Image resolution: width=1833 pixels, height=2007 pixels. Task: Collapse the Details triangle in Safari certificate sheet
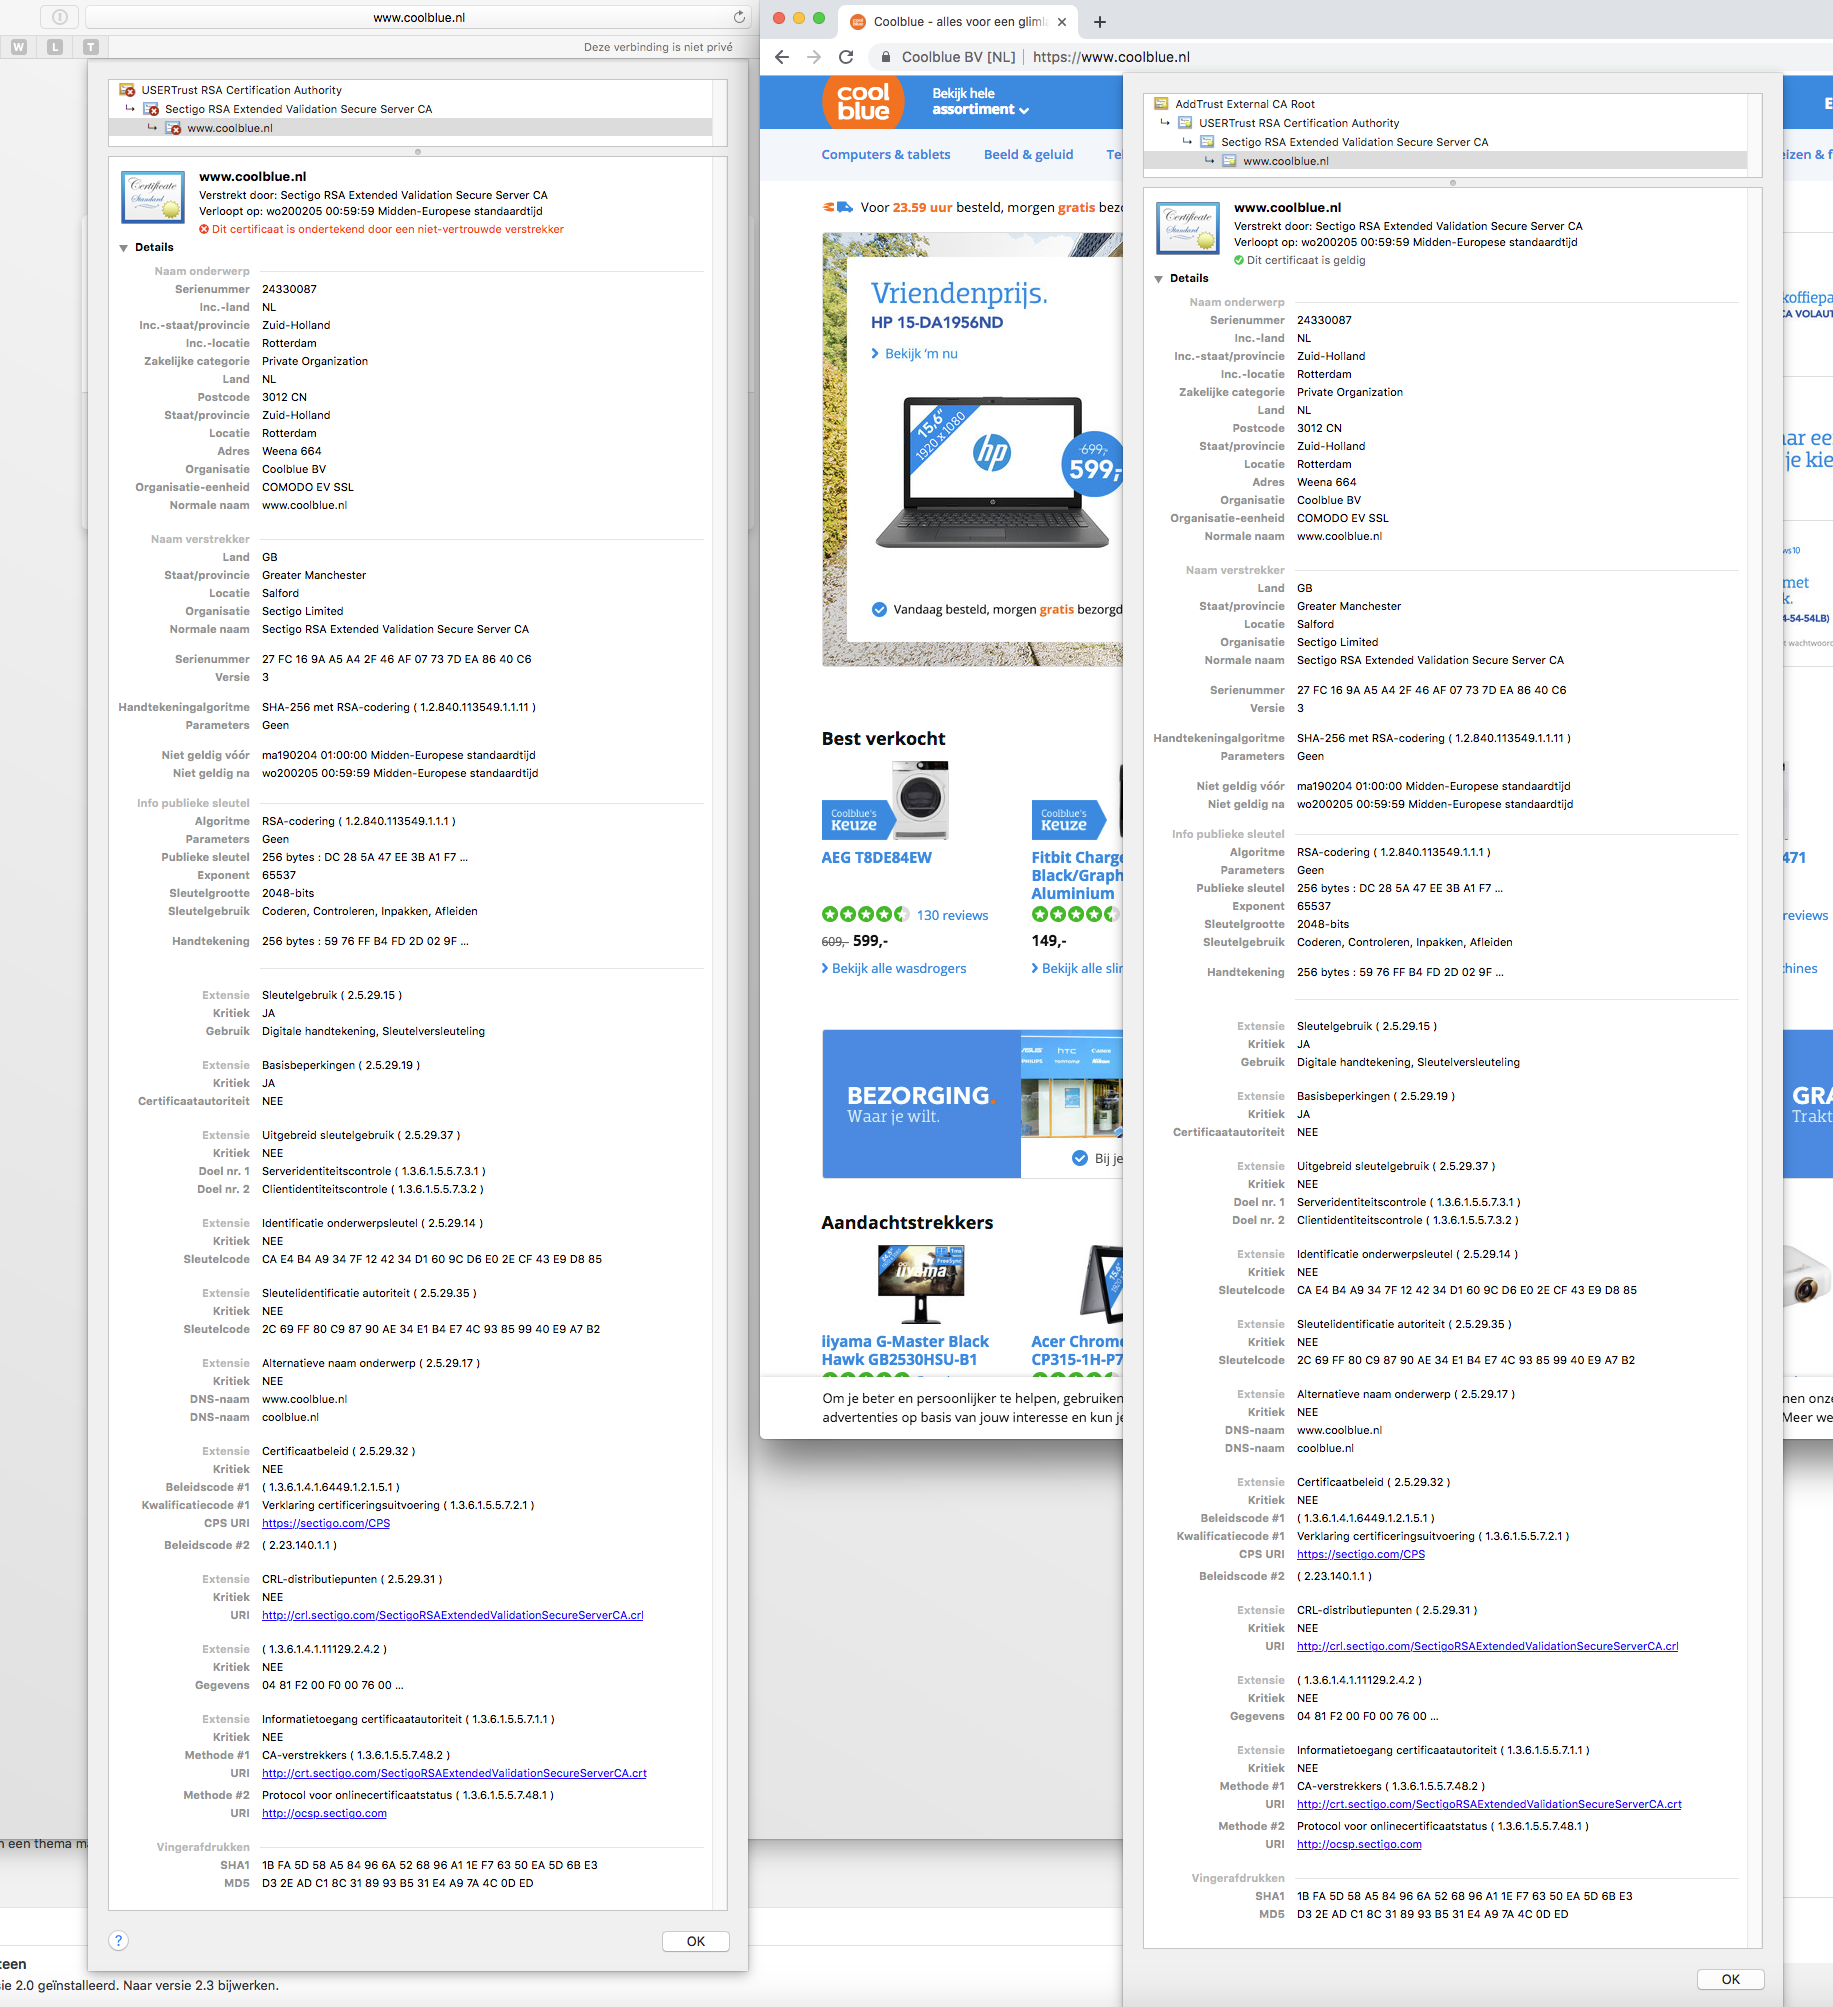124,248
